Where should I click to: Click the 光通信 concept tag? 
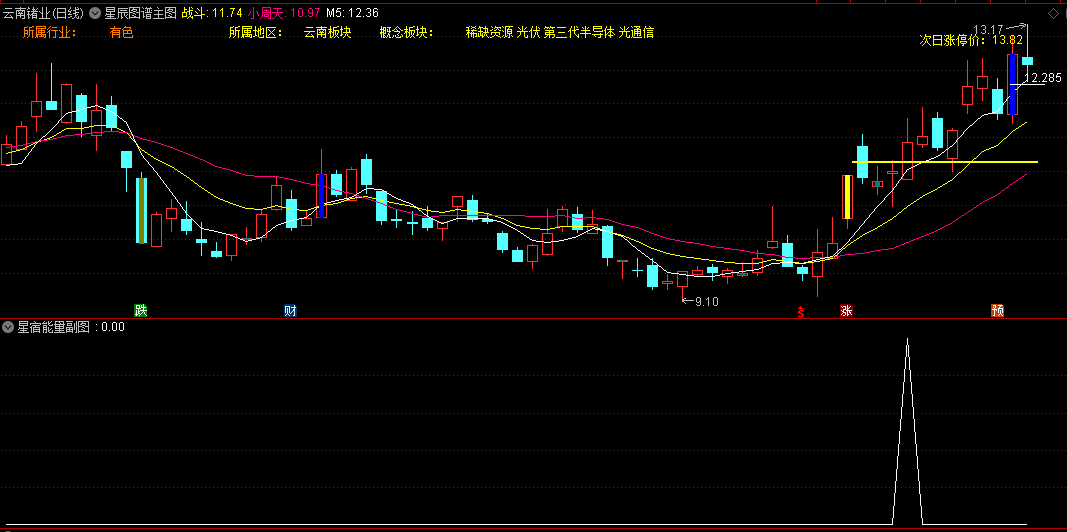(x=636, y=32)
